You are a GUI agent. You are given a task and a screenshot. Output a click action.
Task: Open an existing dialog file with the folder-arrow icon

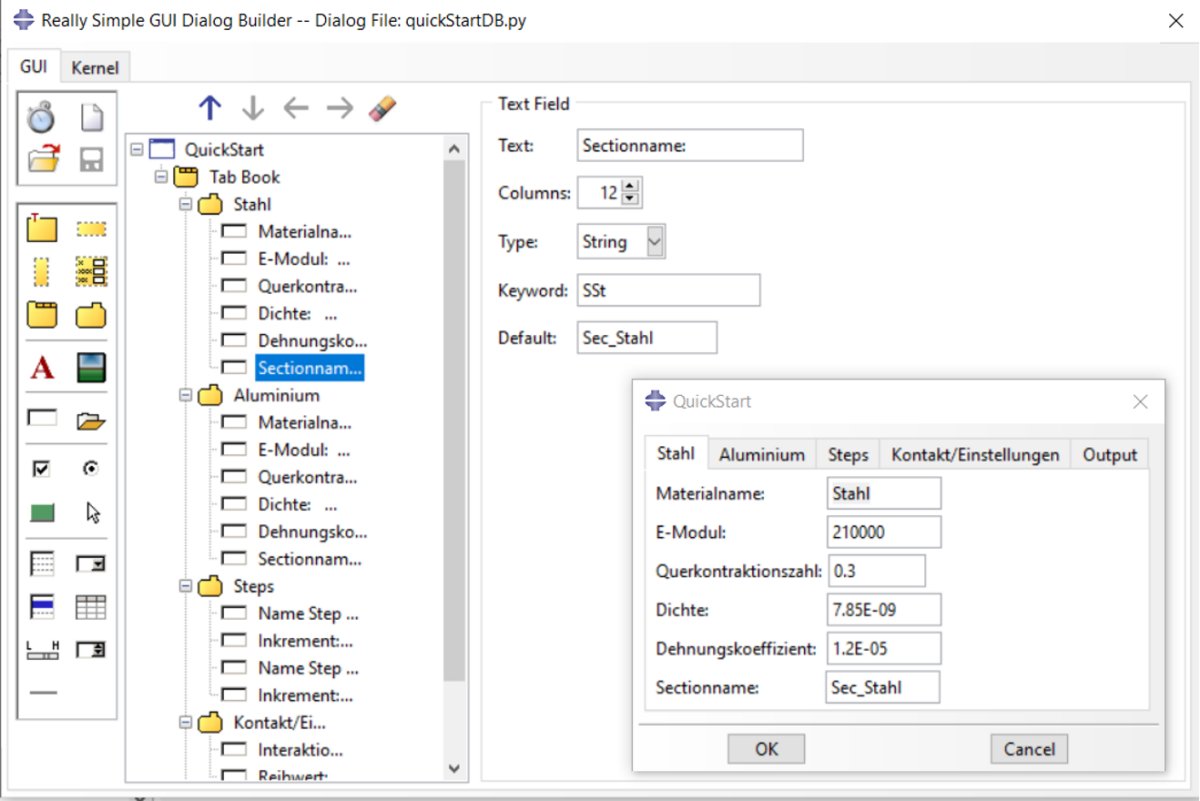(x=43, y=160)
